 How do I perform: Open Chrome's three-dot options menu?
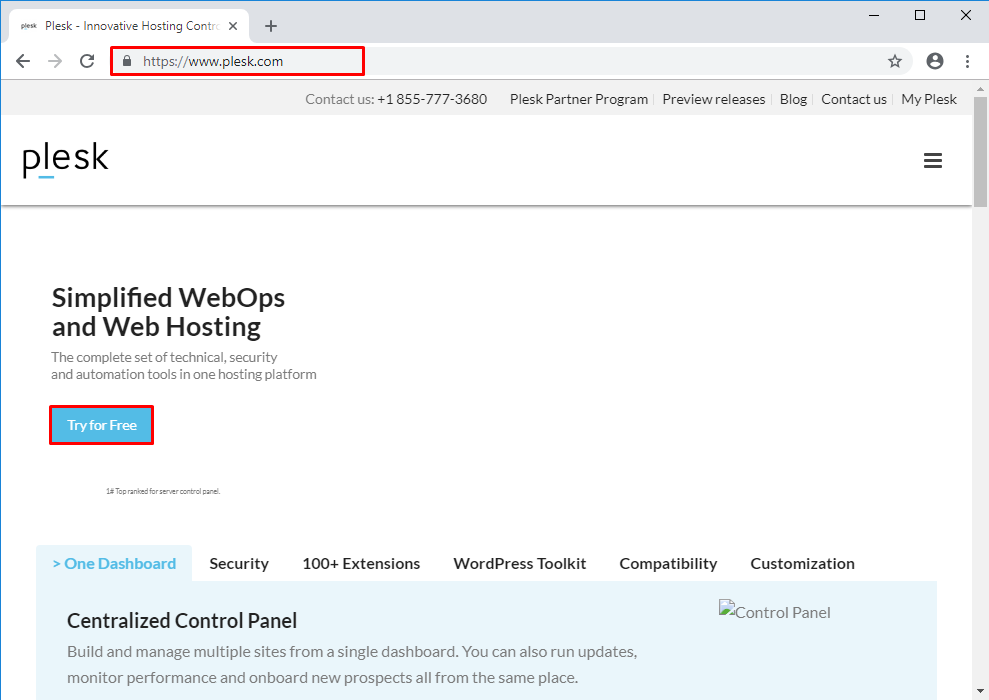pos(966,61)
